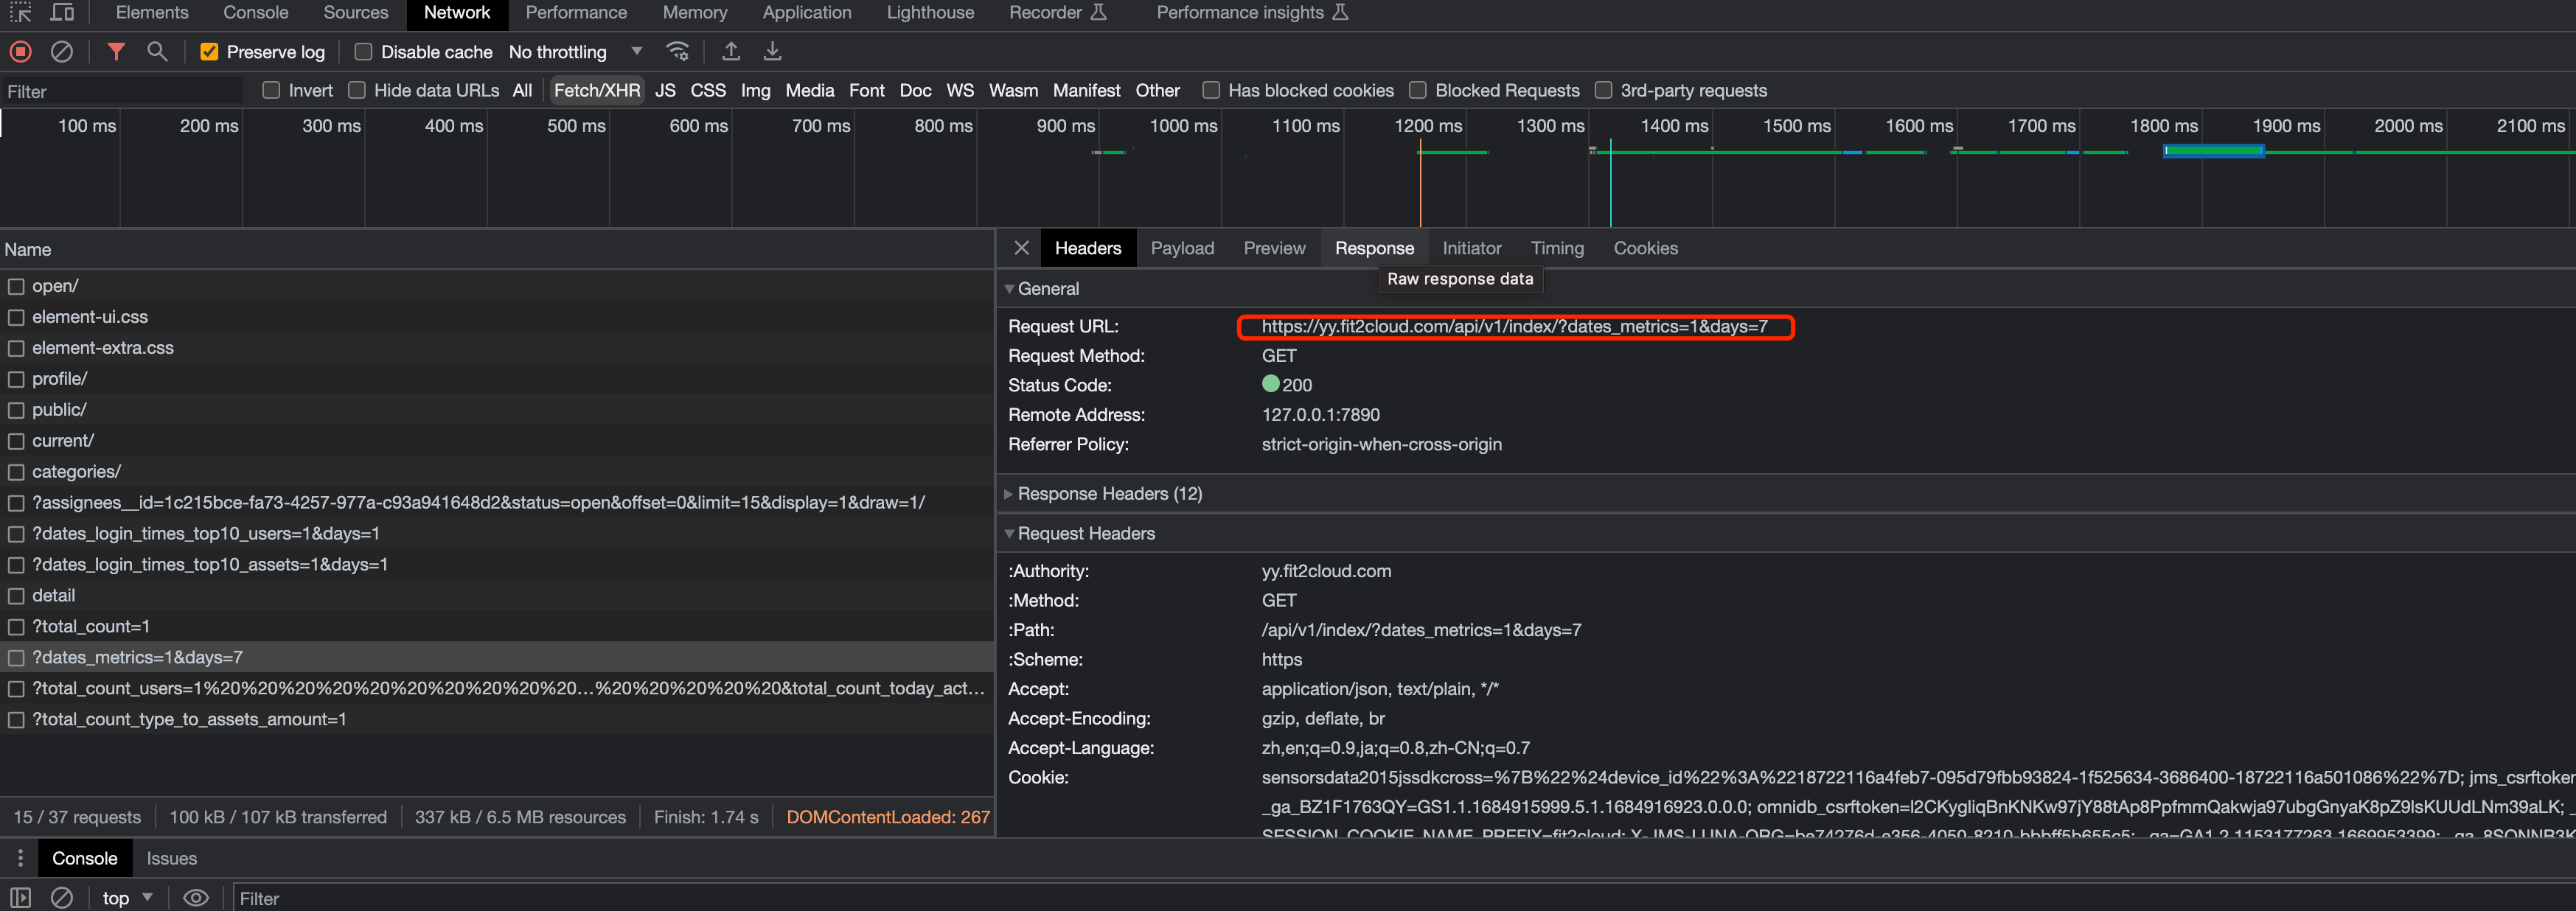This screenshot has height=911, width=2576.
Task: Select the ?total_count=1 request
Action: [x=91, y=626]
